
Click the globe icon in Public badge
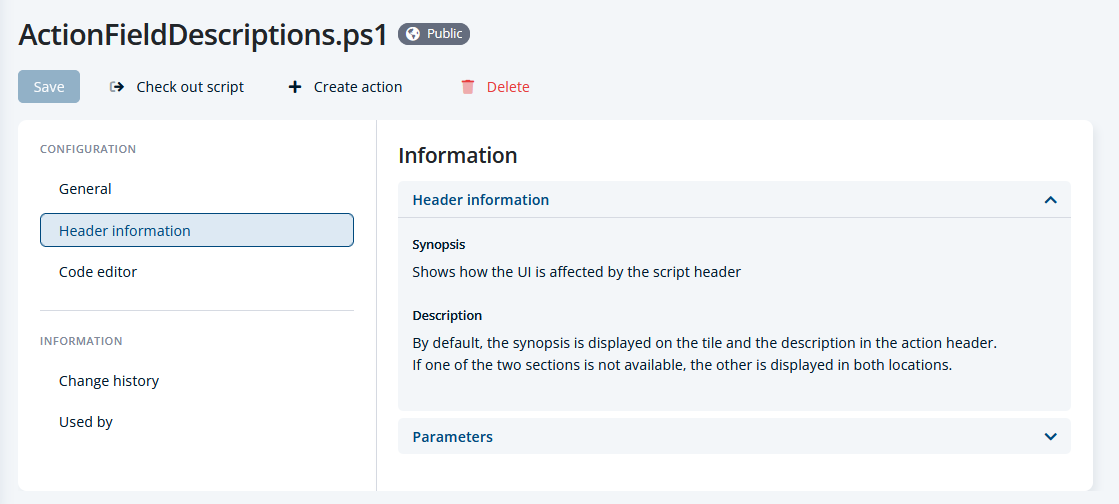click(412, 34)
